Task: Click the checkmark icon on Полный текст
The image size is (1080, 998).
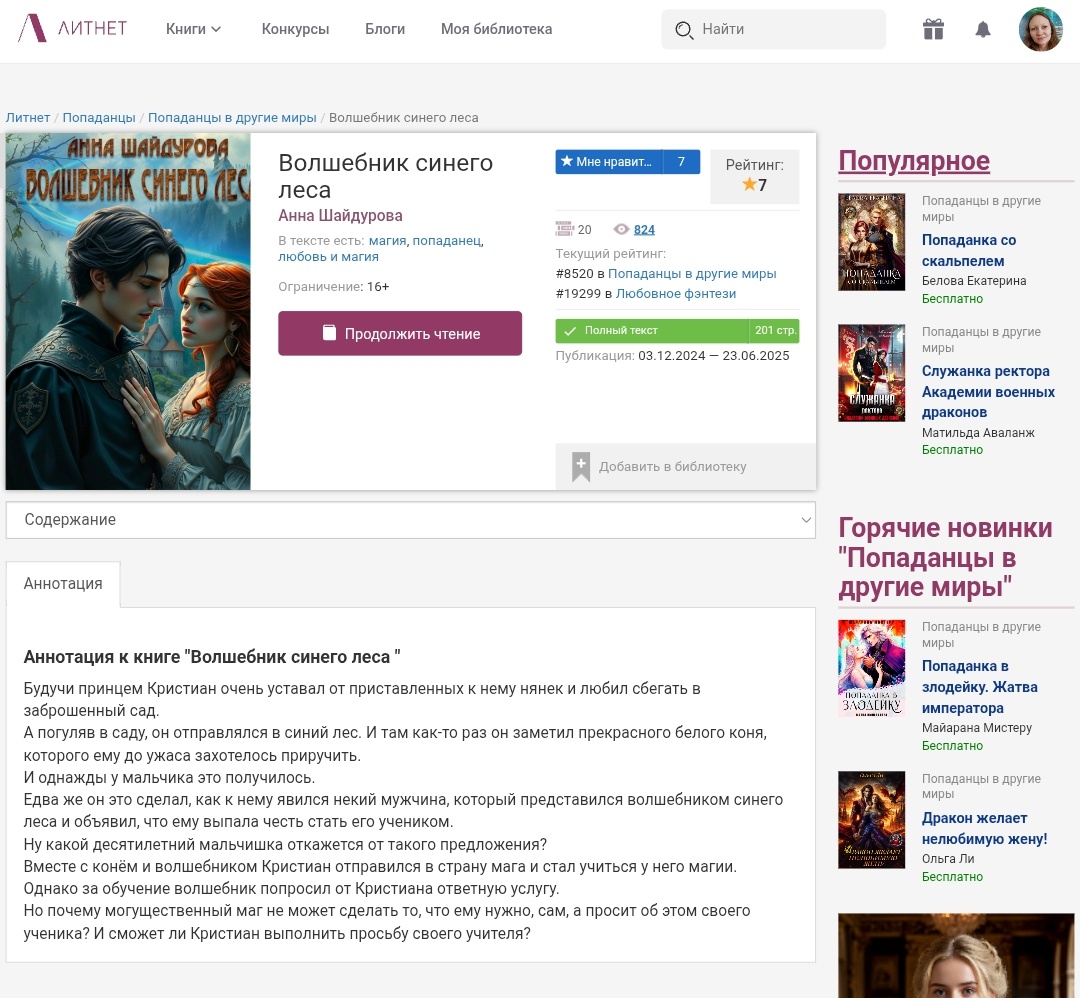Action: point(570,331)
